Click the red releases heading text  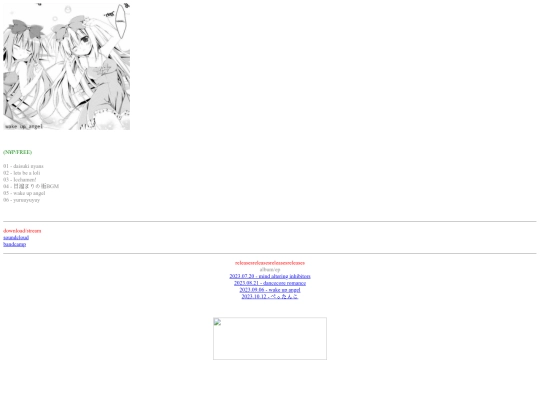click(x=270, y=263)
